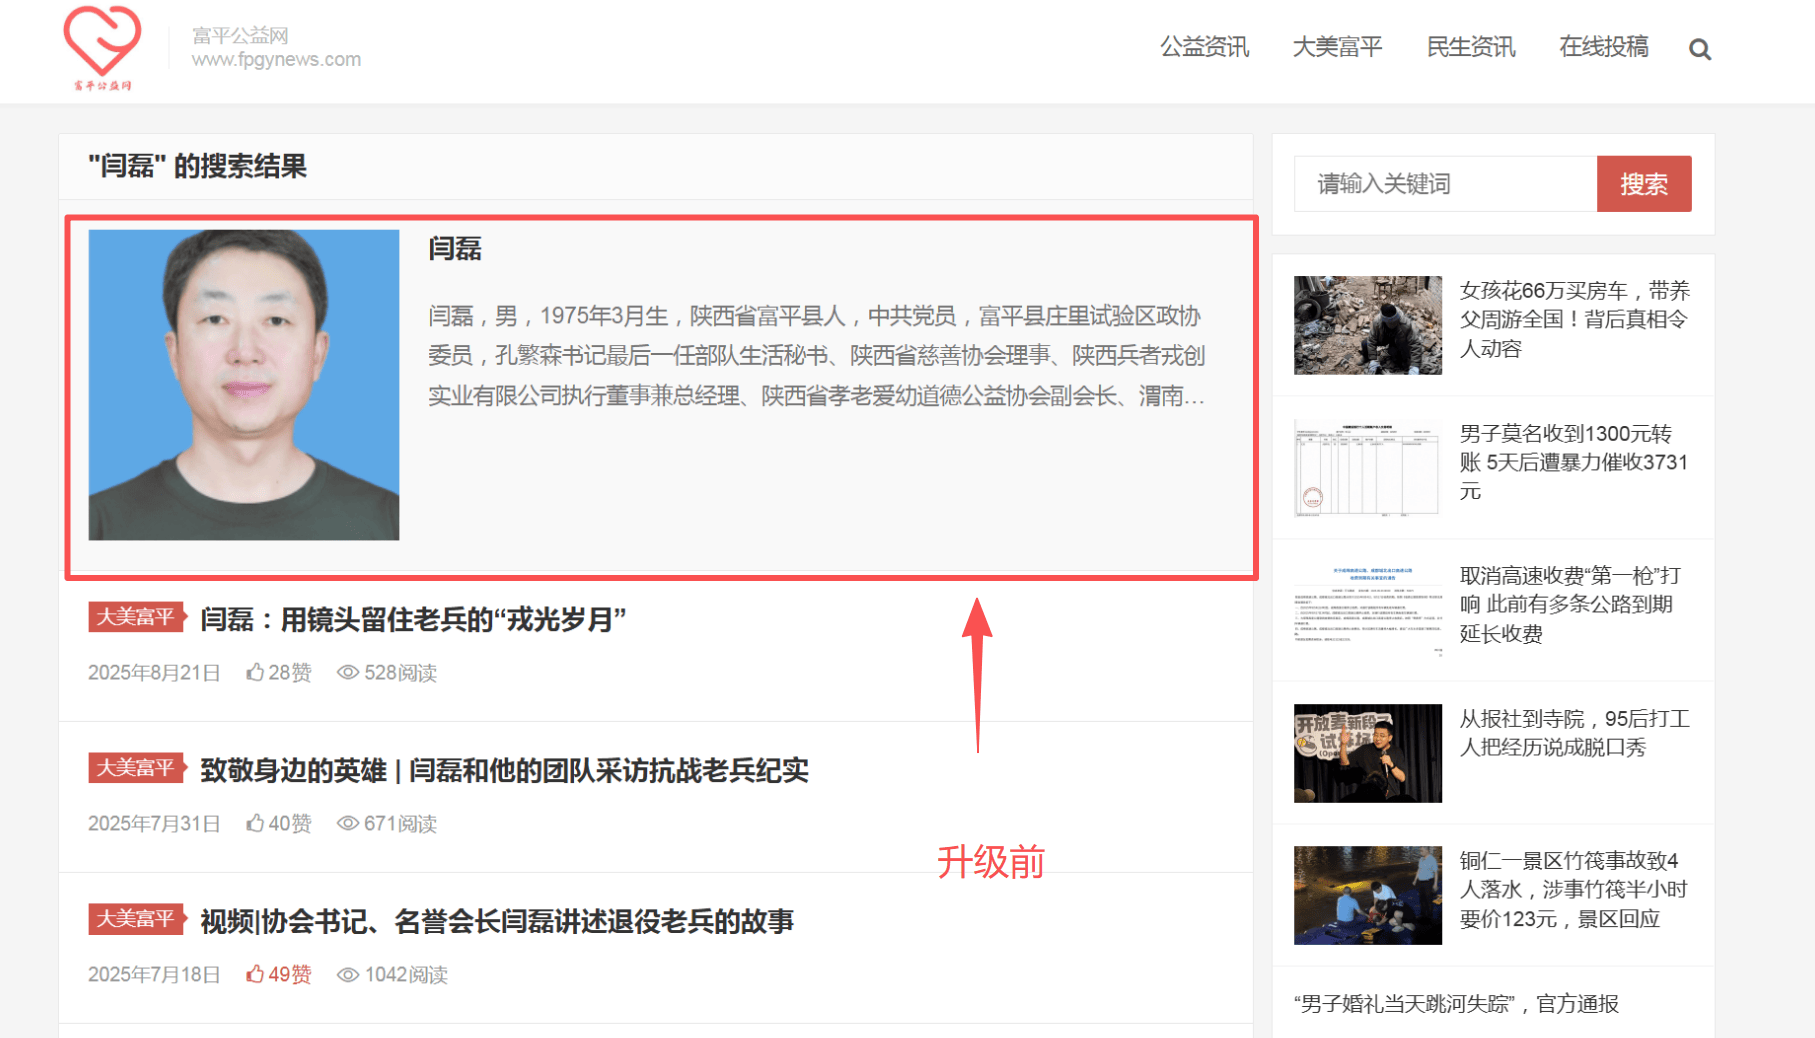Click the 大美富平 tag on the first article
Screen dimensions: 1815x1038
(136, 617)
